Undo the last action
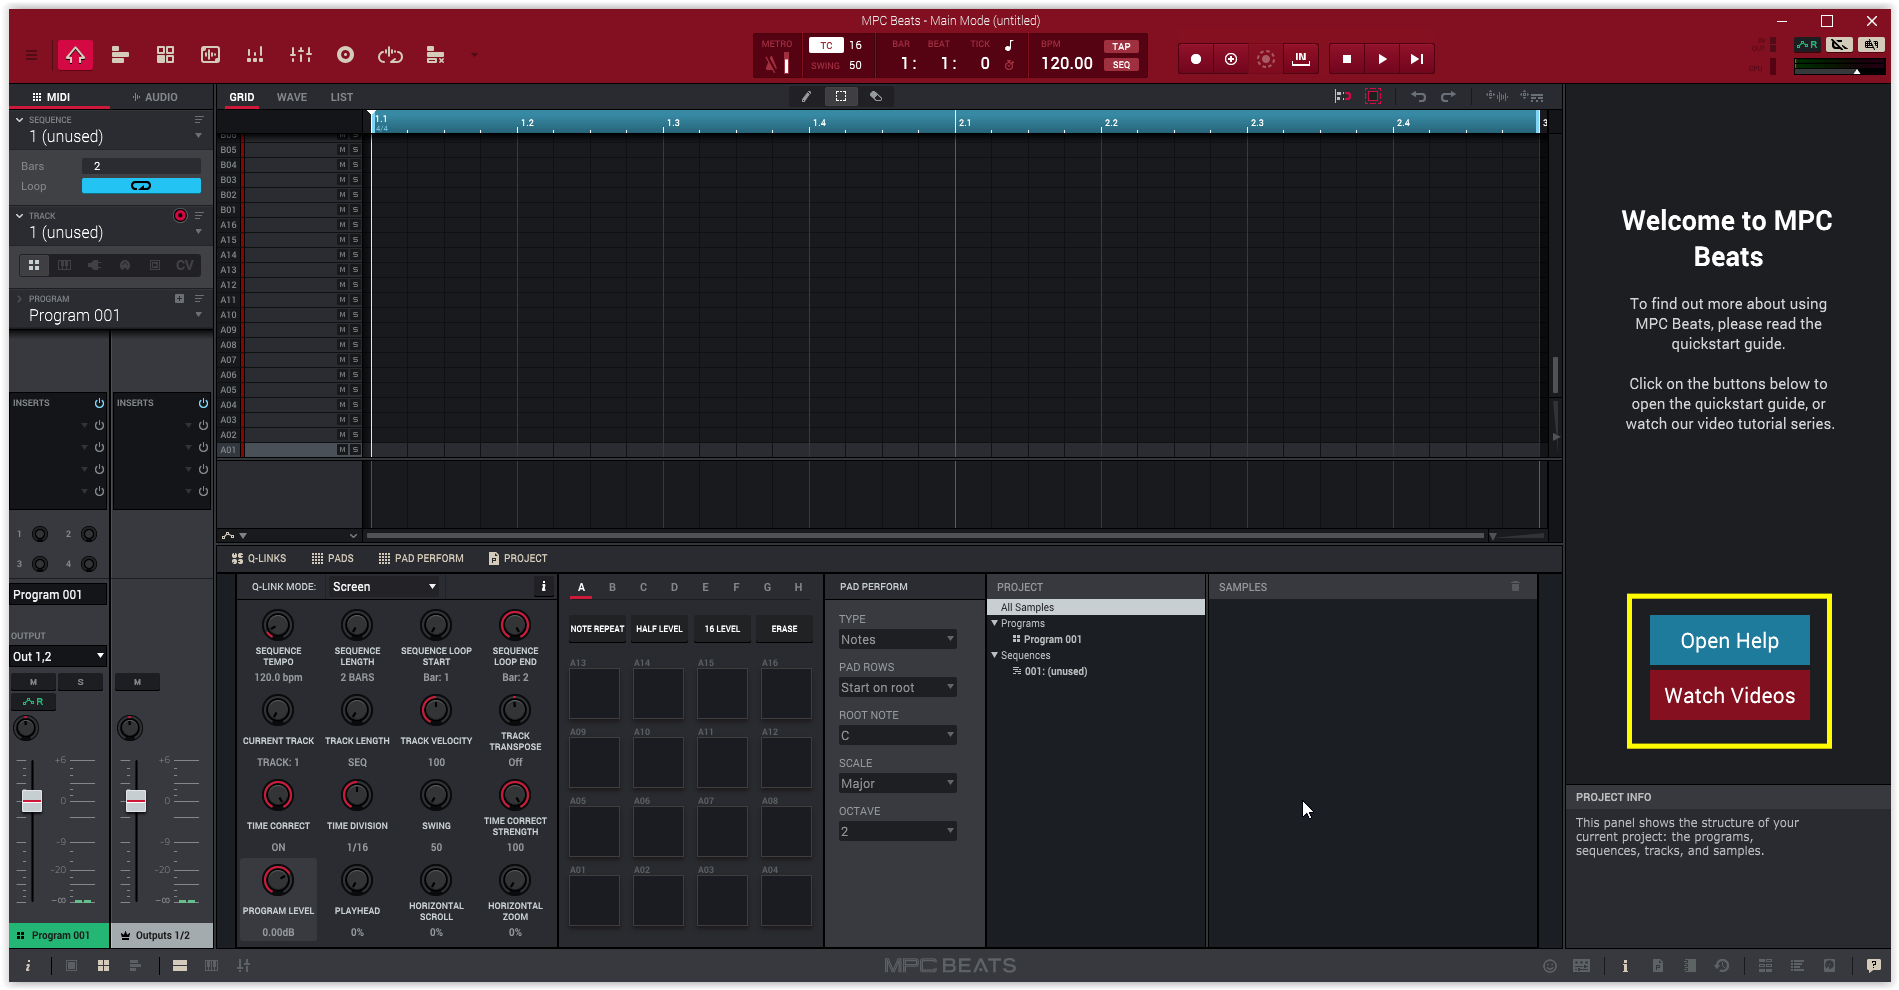 (x=1418, y=97)
